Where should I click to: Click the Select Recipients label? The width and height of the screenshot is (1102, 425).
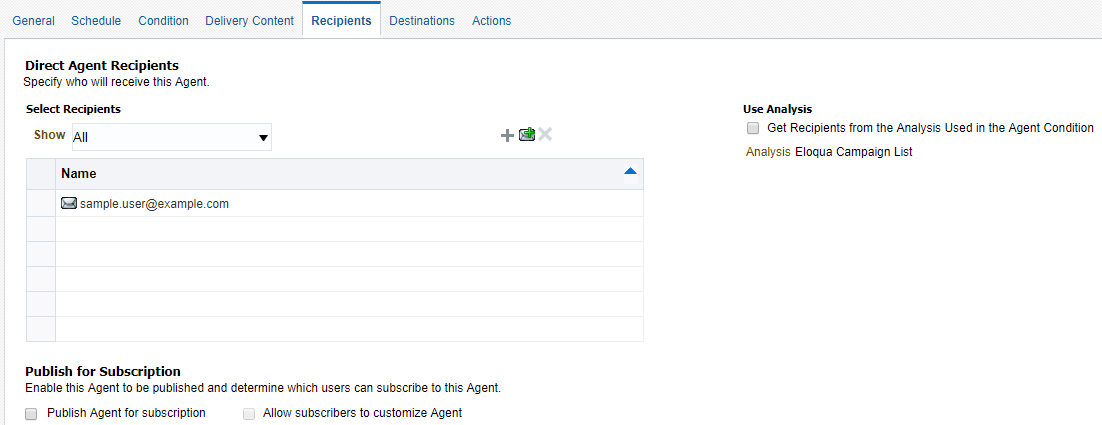(73, 110)
